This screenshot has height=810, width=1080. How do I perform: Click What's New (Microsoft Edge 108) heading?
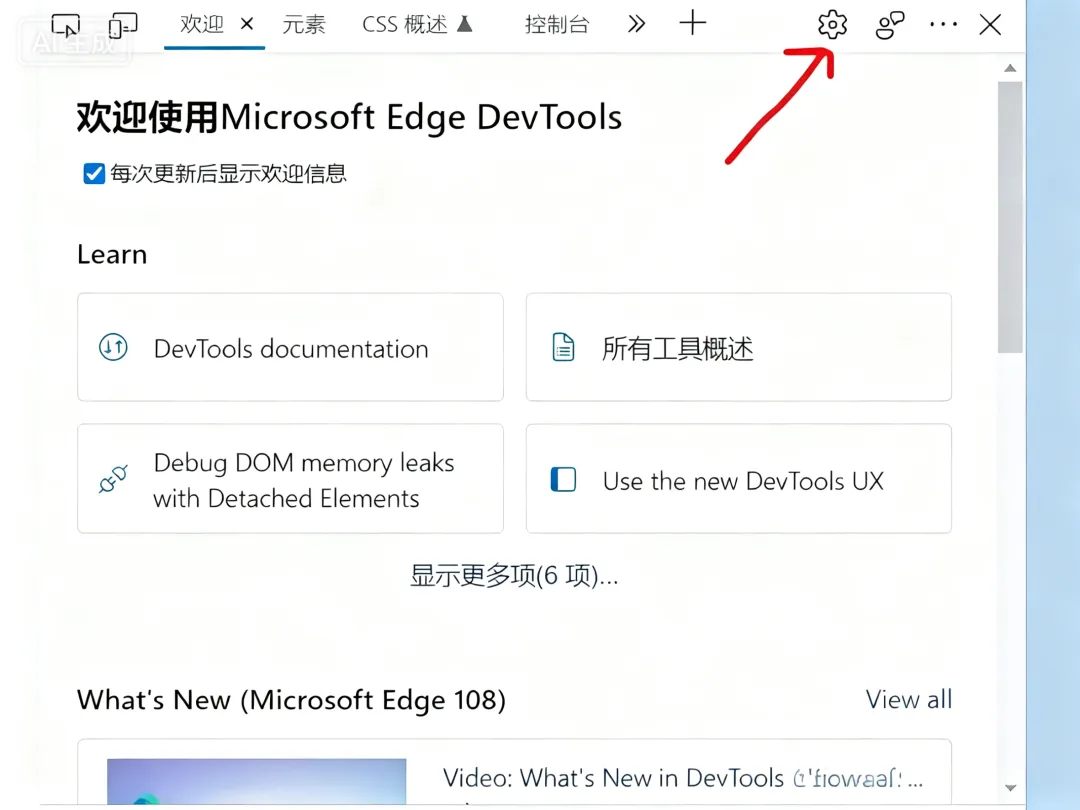pyautogui.click(x=291, y=700)
